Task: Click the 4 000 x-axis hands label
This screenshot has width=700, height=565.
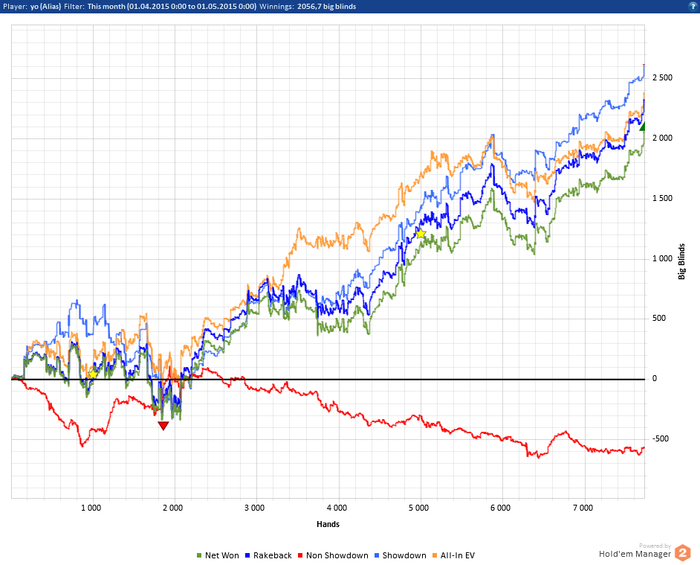Action: 337,508
